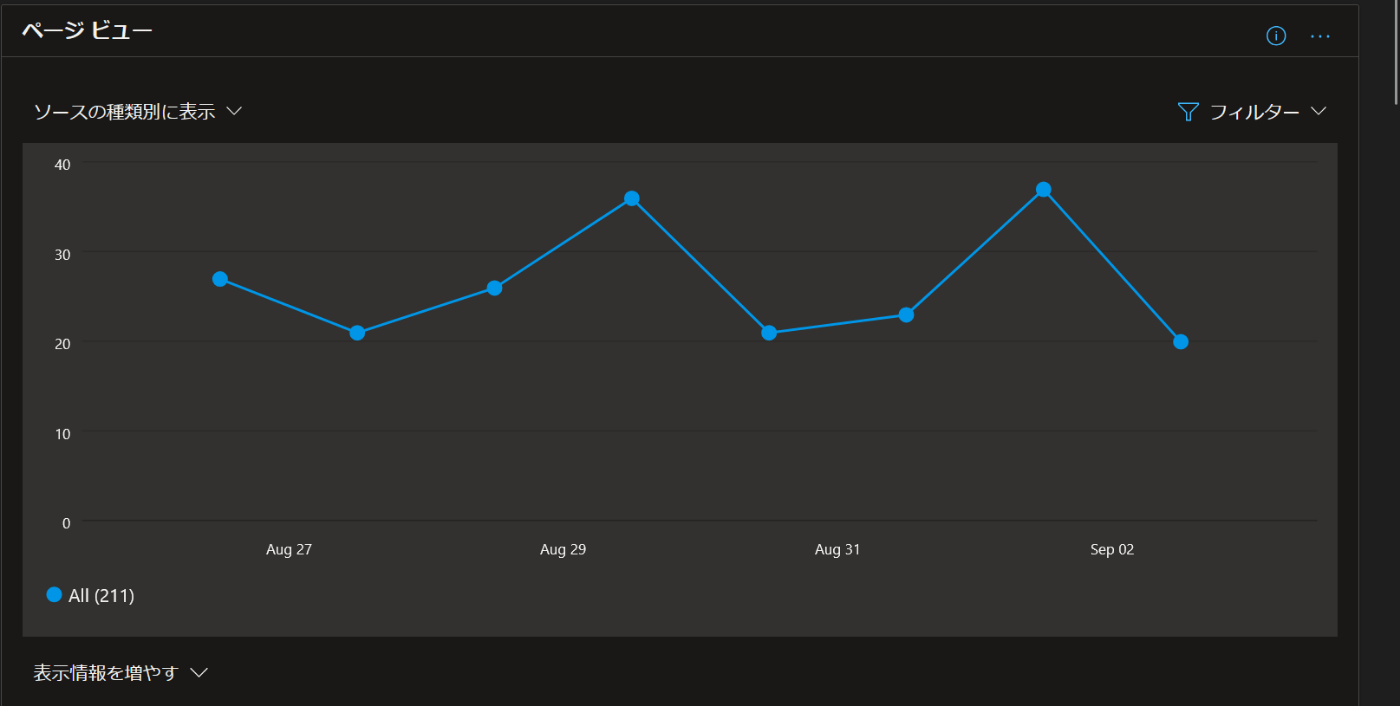The image size is (1400, 706).
Task: Expand 表示情報を増やす section
Action: pos(120,673)
